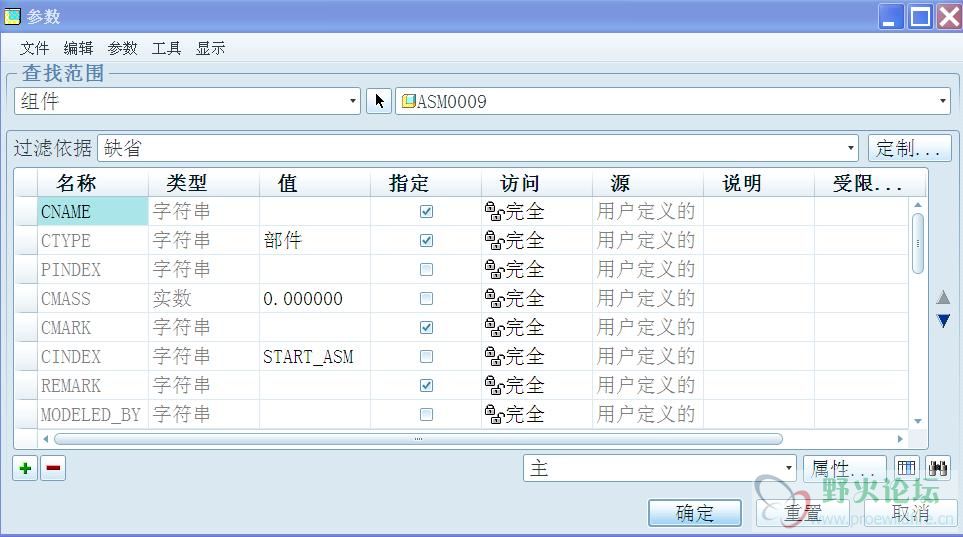The height and width of the screenshot is (537, 963).
Task: Open the ASM0009 model dropdown
Action: [x=673, y=101]
